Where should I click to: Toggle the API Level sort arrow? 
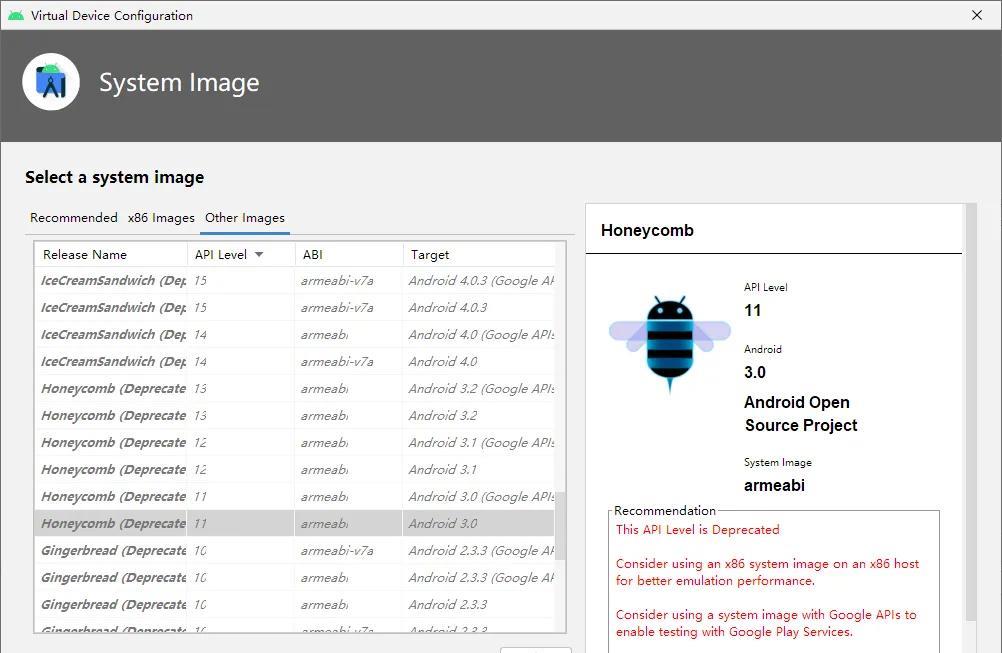(259, 254)
